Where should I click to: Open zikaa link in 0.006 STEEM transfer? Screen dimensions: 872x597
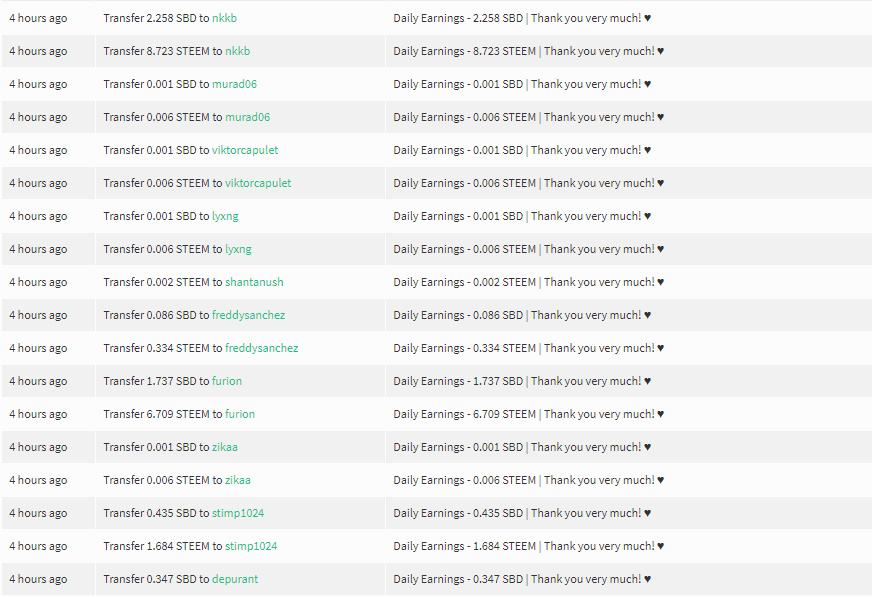pyautogui.click(x=237, y=480)
